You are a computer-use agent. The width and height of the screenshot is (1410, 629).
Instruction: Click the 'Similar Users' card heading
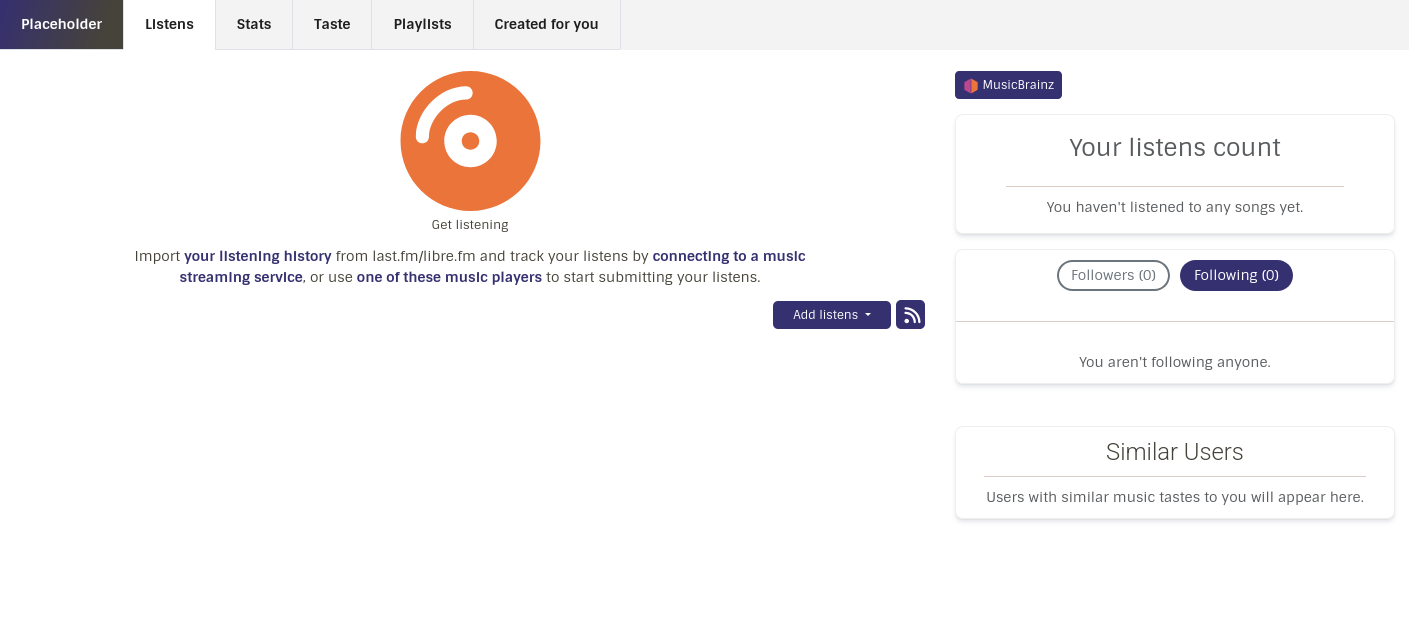coord(1175,452)
